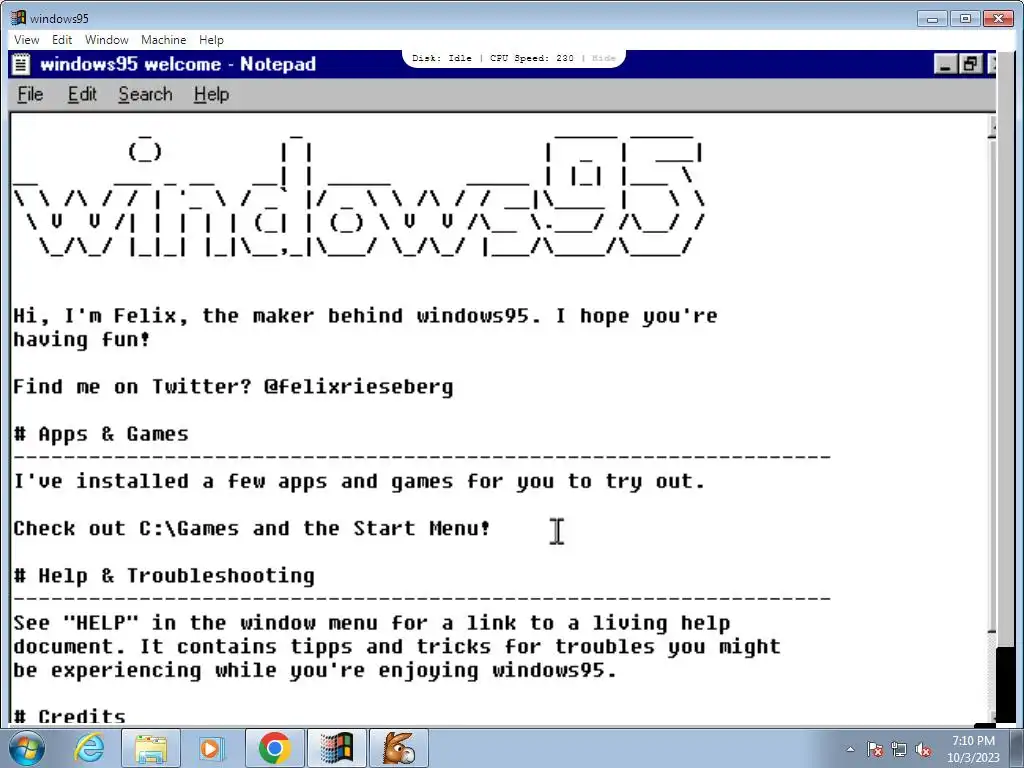Screen dimensions: 1024x768
Task: Open Windows Explorer folder from taskbar
Action: pos(151,748)
